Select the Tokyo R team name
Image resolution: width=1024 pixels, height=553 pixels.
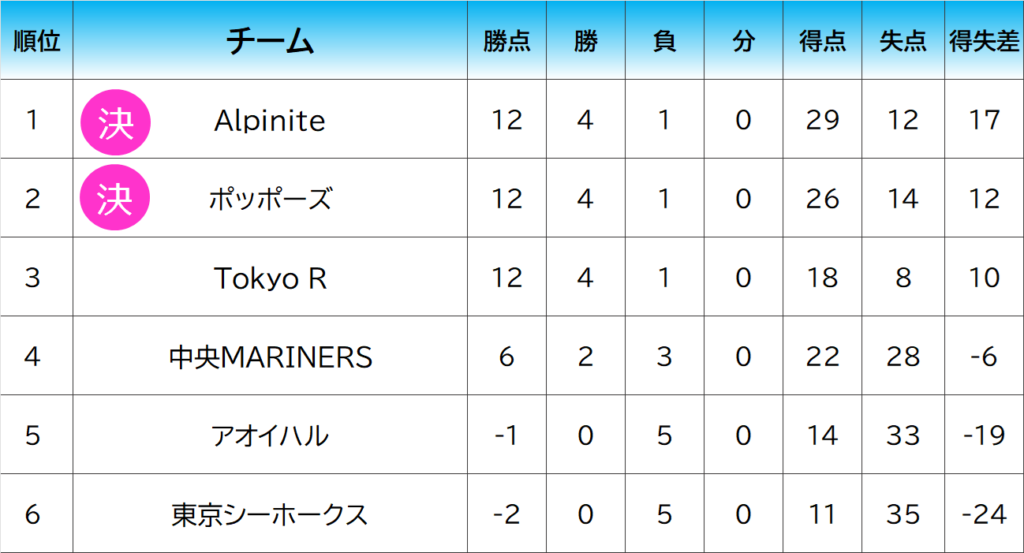tap(270, 278)
